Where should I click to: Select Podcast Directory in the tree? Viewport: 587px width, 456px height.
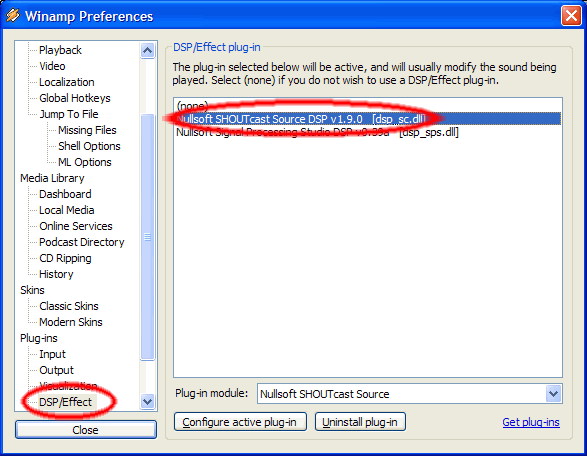coord(82,242)
